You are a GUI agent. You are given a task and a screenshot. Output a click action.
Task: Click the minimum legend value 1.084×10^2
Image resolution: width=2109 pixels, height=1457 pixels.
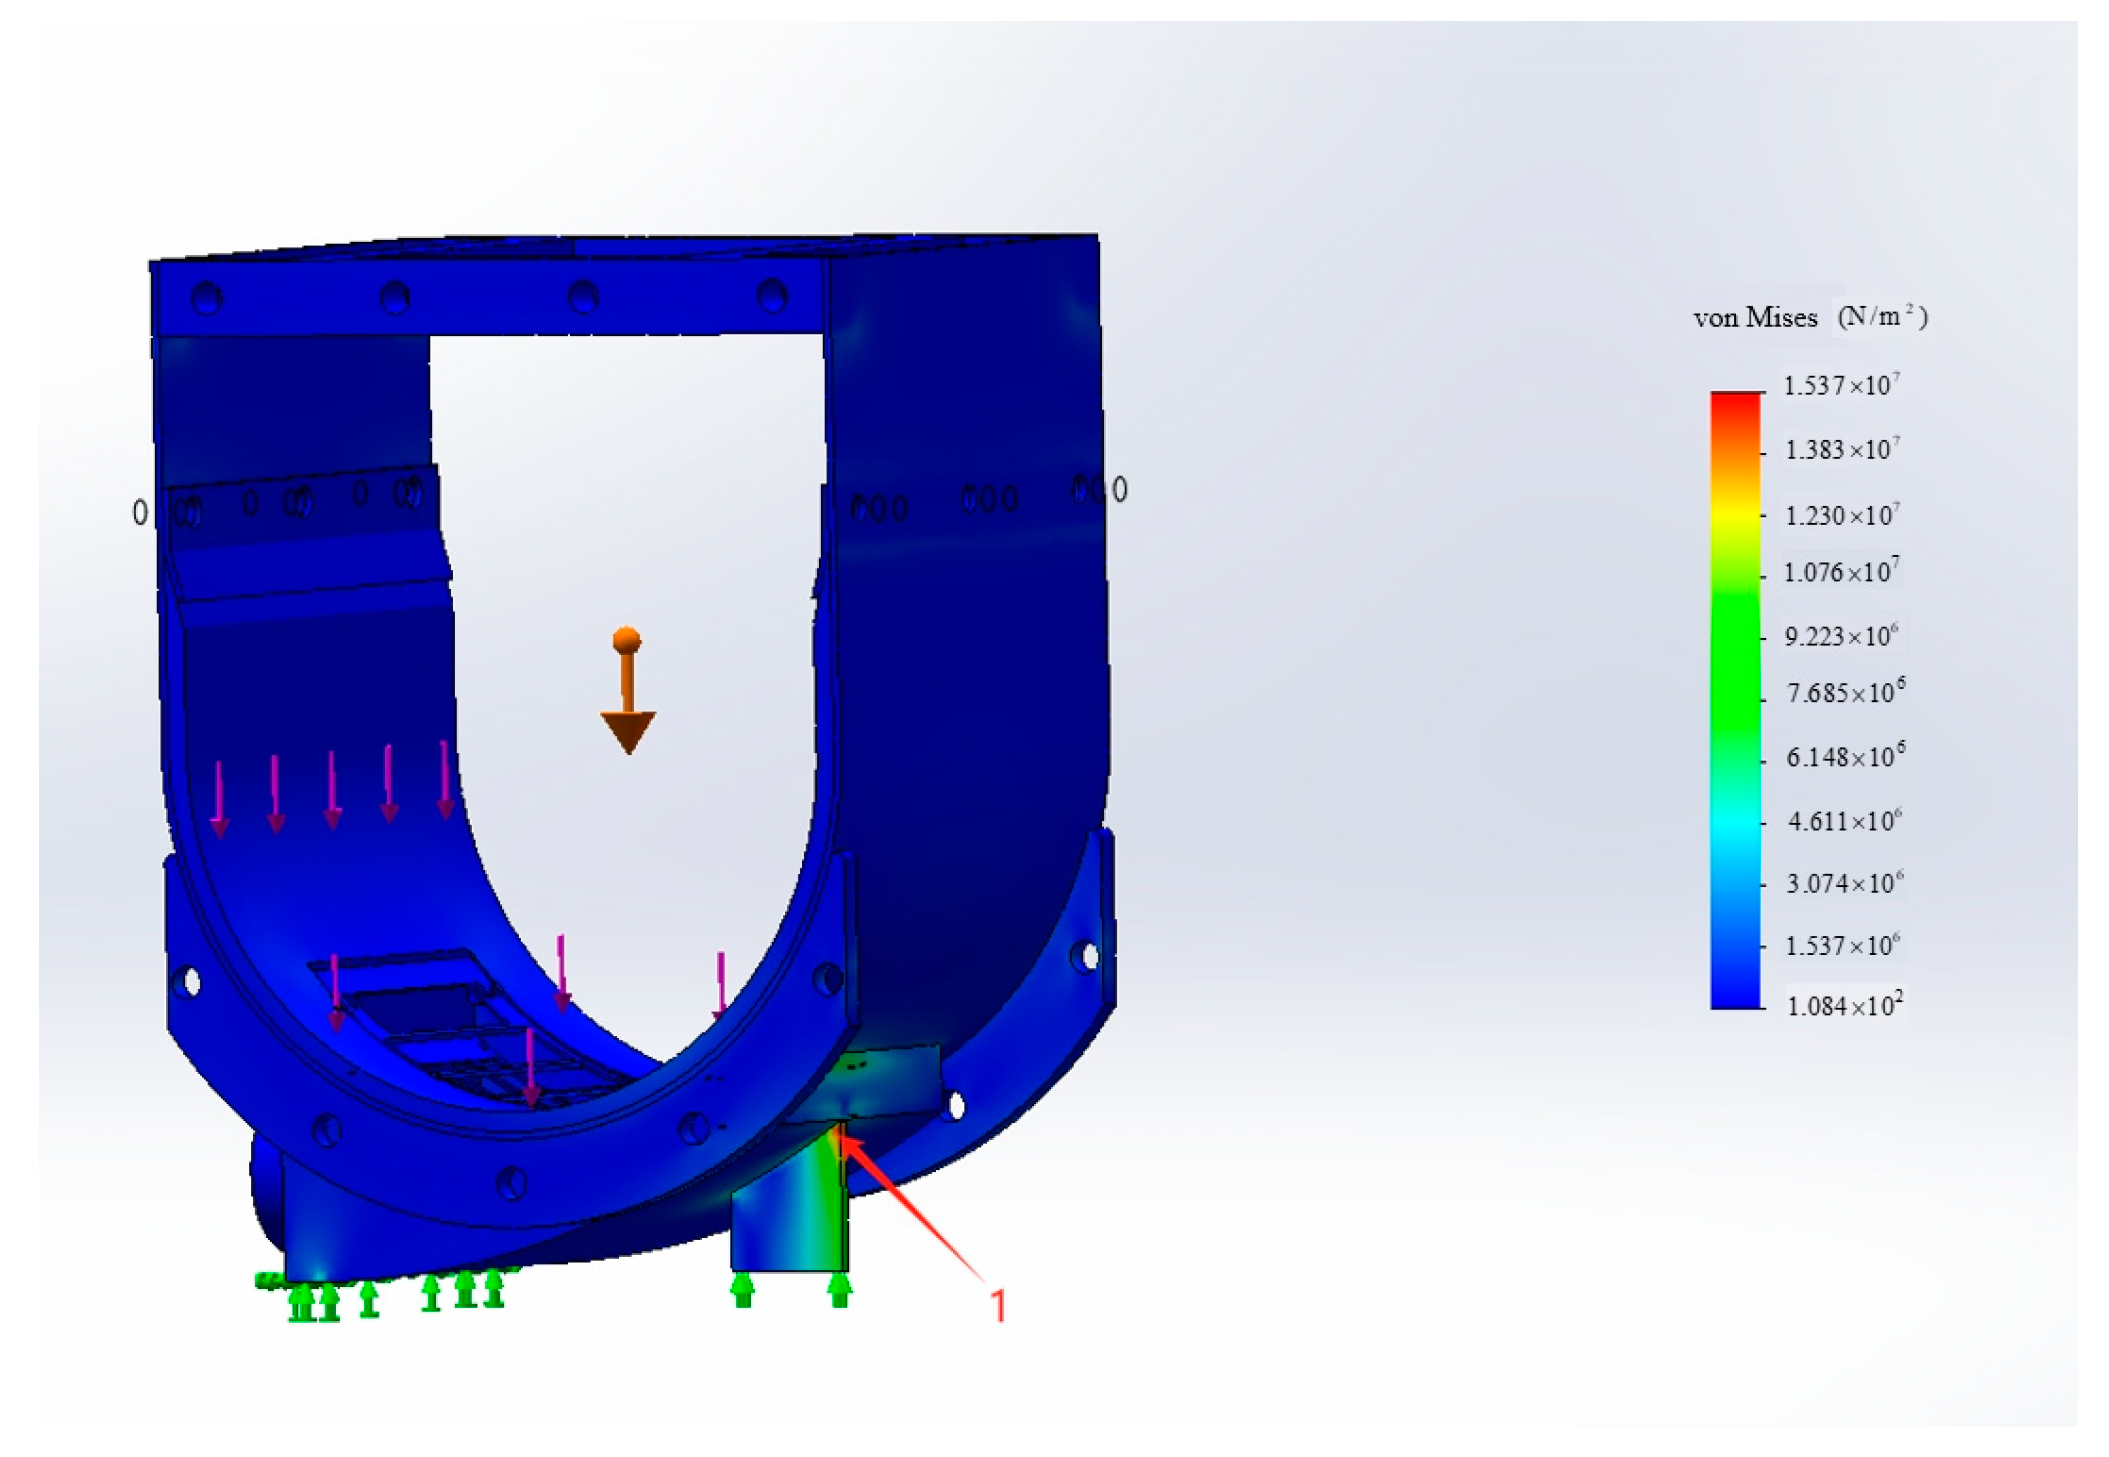1844,1005
